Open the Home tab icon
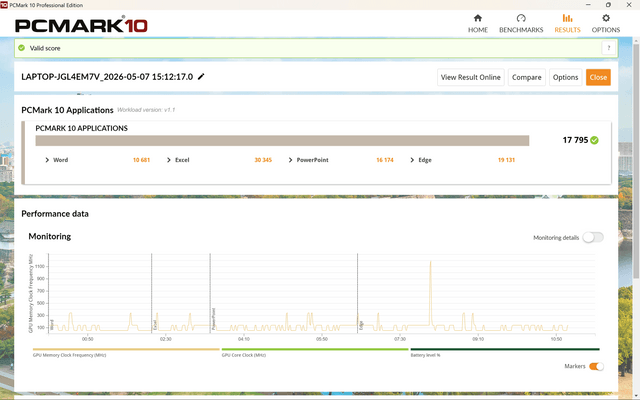This screenshot has height=400, width=640. click(478, 18)
